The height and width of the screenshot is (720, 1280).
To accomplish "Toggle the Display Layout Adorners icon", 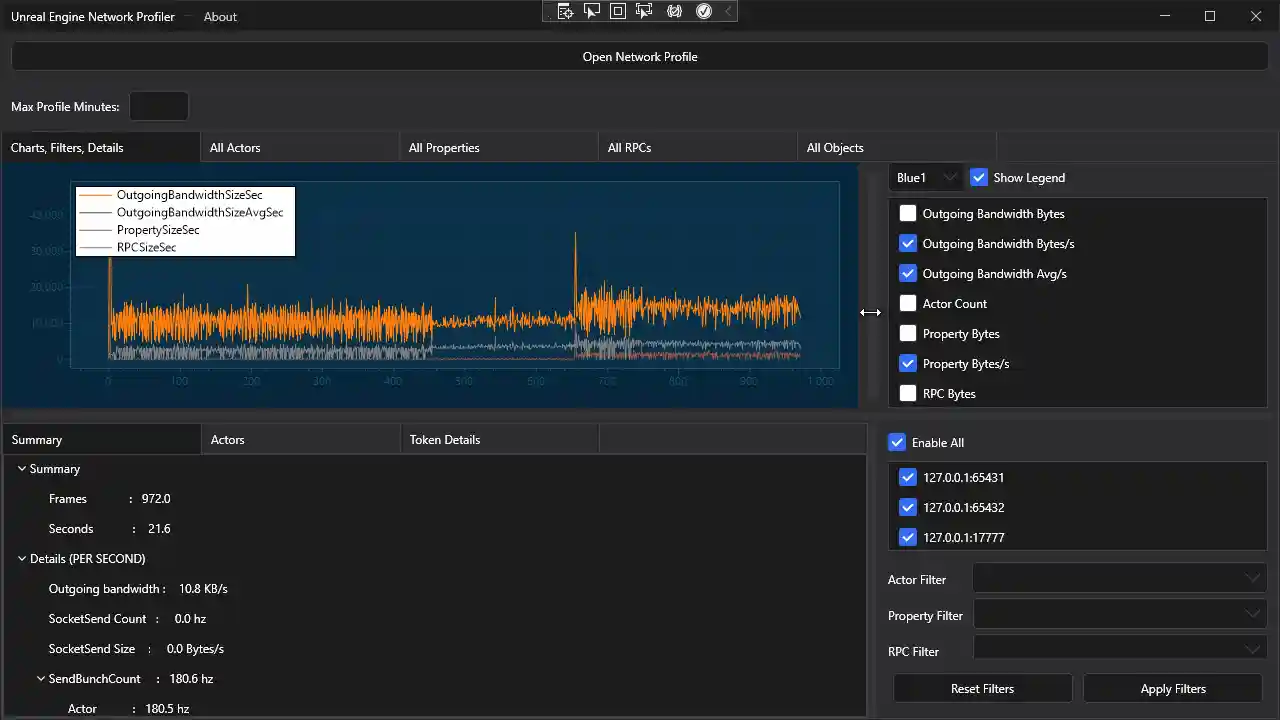I will point(618,11).
